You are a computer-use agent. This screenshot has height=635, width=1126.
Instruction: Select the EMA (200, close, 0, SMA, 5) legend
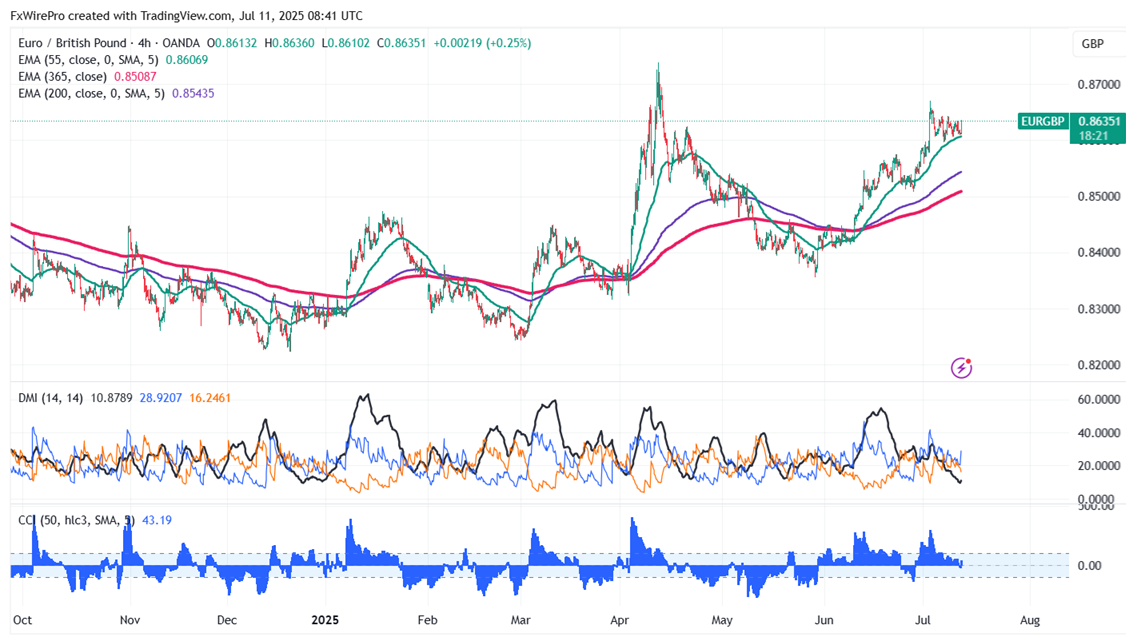pos(91,93)
